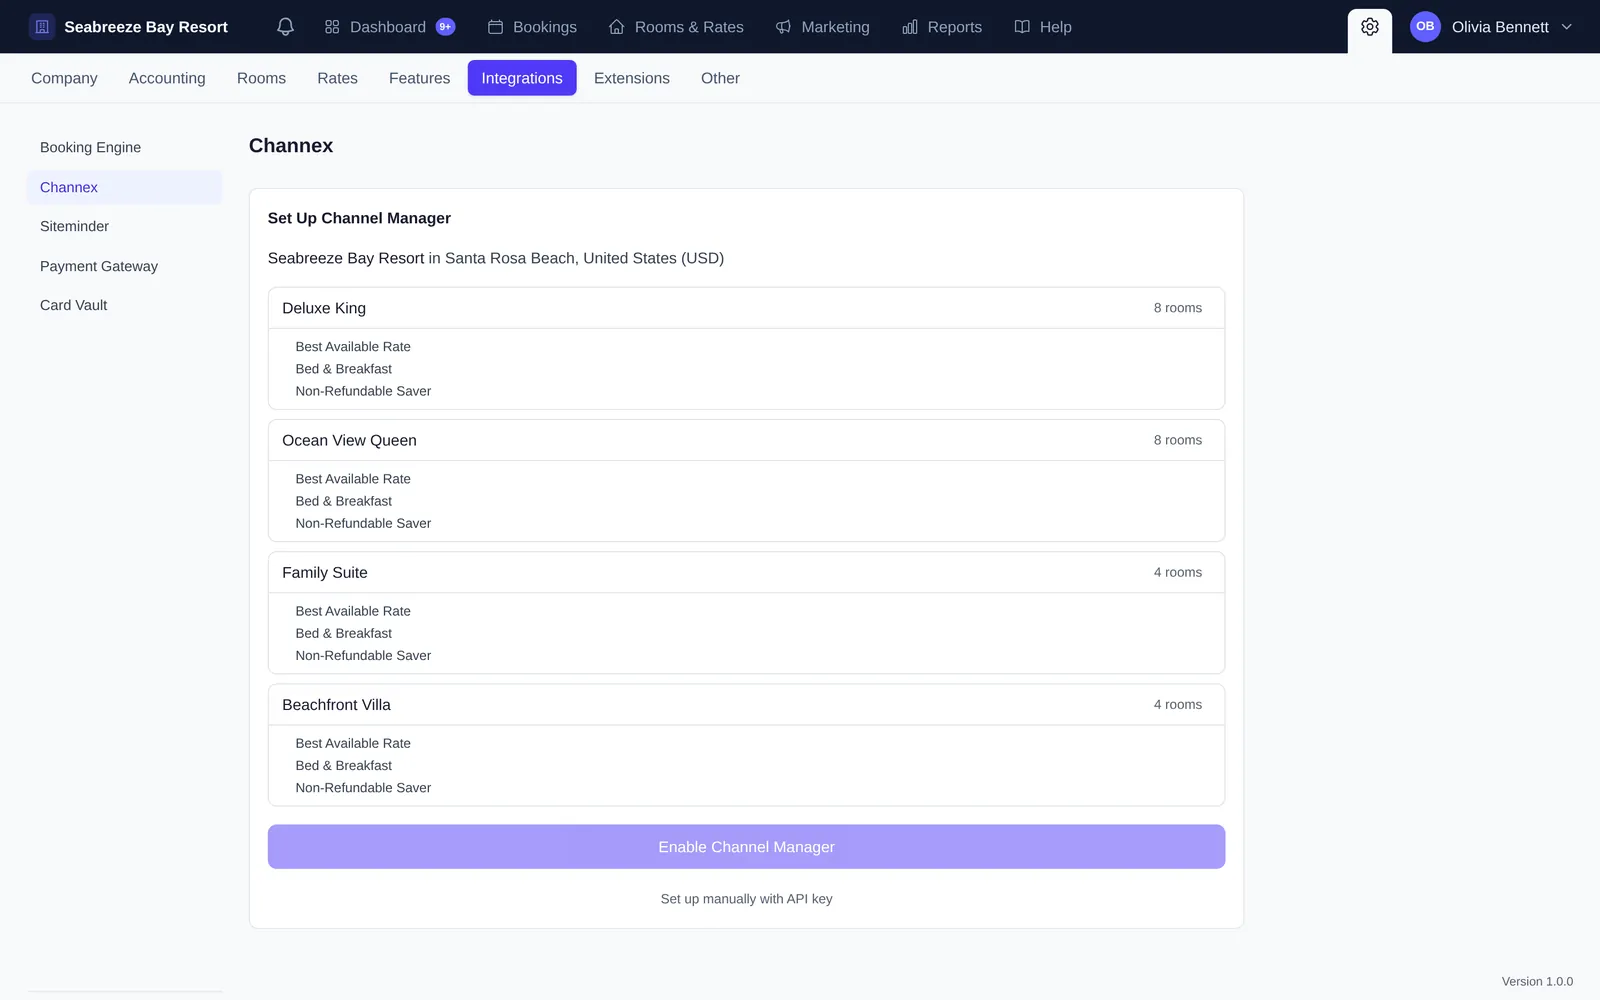1600x1000 pixels.
Task: Switch to the Accounting tab
Action: click(167, 78)
